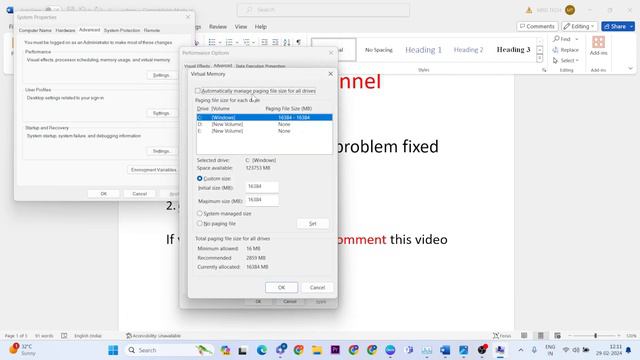This screenshot has height=360, width=640.
Task: Open the Add-ins button in Word ribbon
Action: (x=598, y=45)
